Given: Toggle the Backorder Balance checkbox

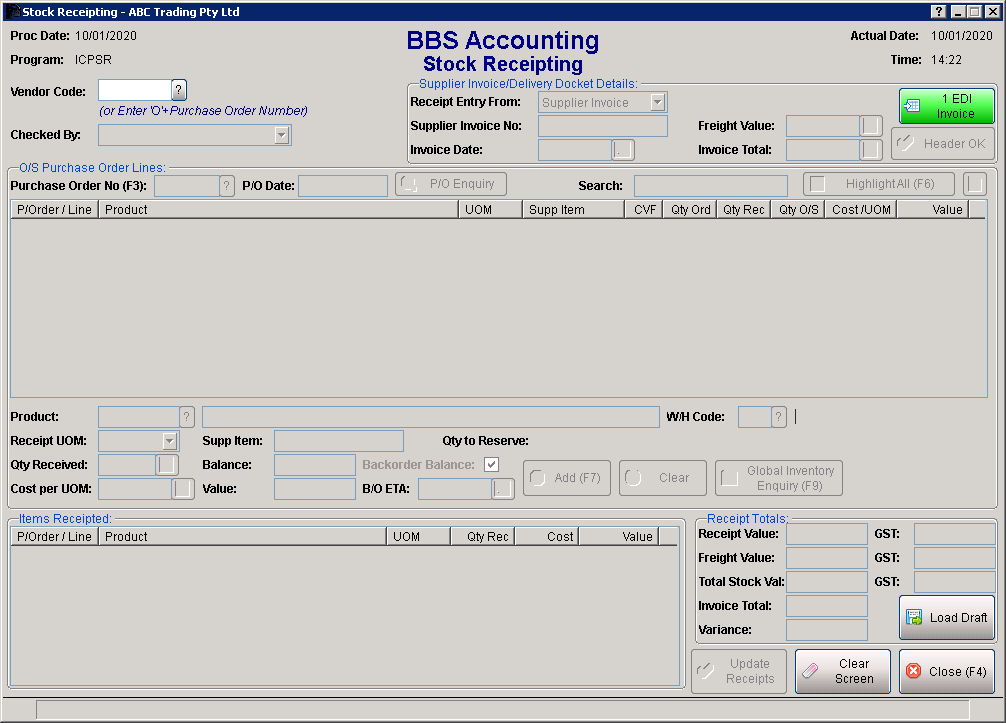Looking at the screenshot, I should coord(491,465).
